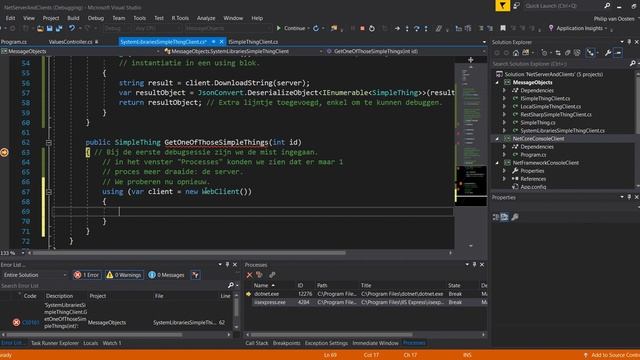Click the Properties panel wrench pages icon
The height and width of the screenshot is (360, 640).
pos(515,217)
